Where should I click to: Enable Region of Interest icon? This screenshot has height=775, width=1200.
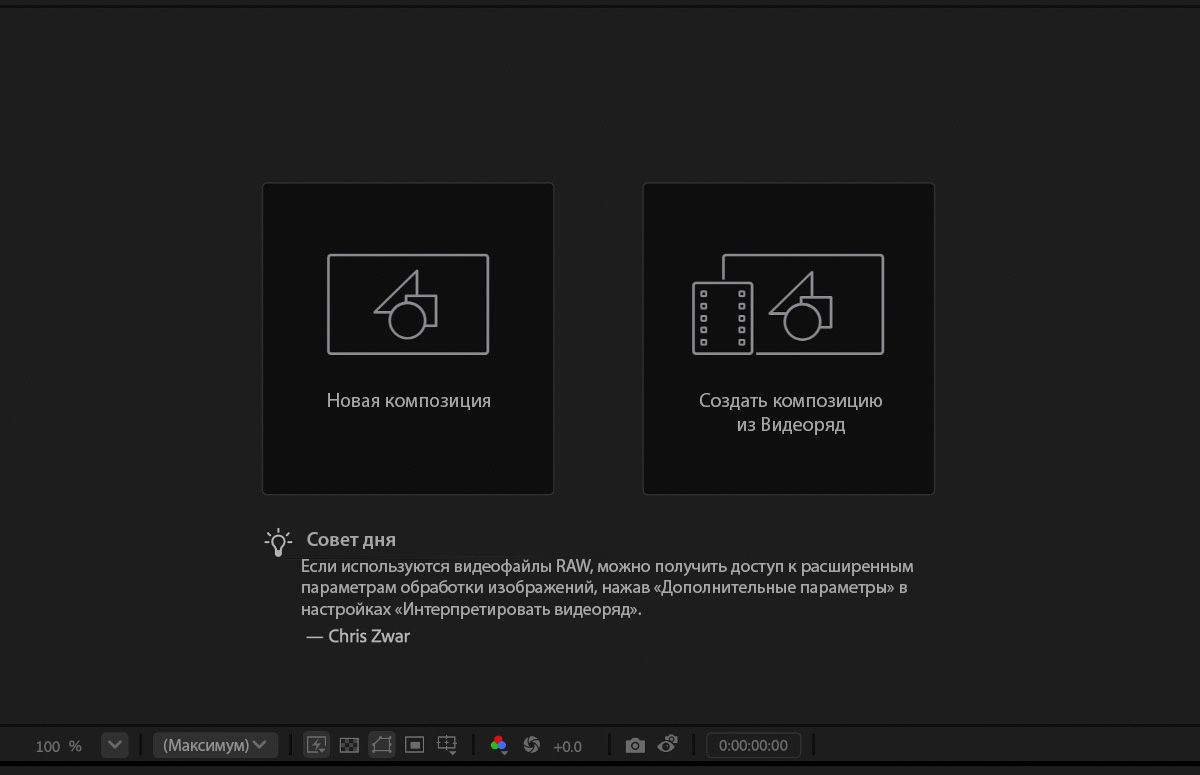[x=415, y=745]
